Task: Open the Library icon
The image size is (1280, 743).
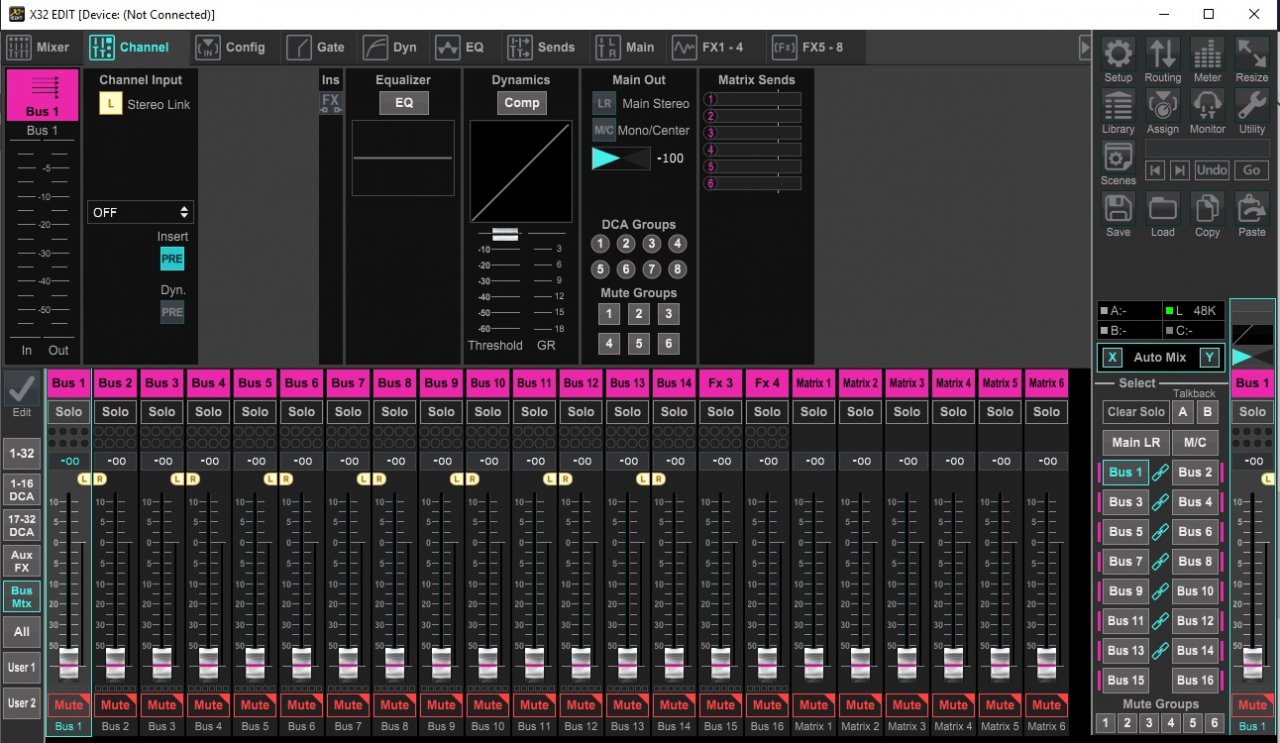Action: coord(1118,105)
